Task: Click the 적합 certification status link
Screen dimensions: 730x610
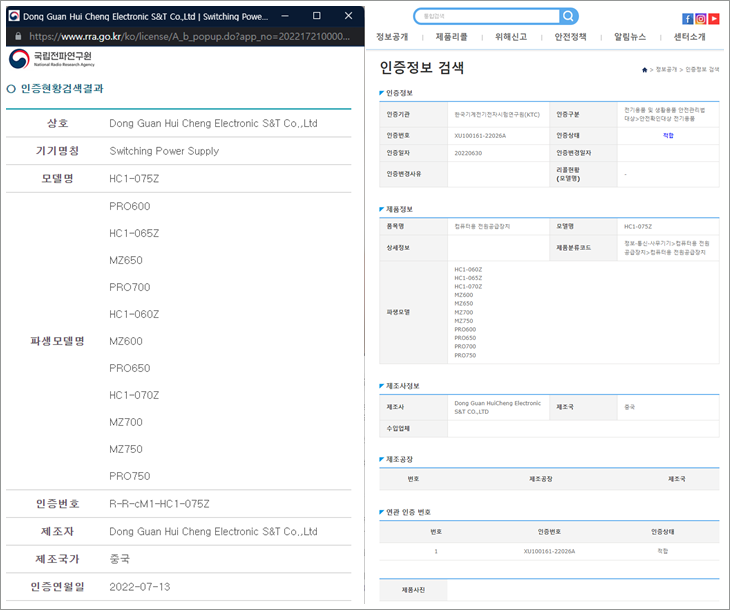Action: pyautogui.click(x=668, y=136)
